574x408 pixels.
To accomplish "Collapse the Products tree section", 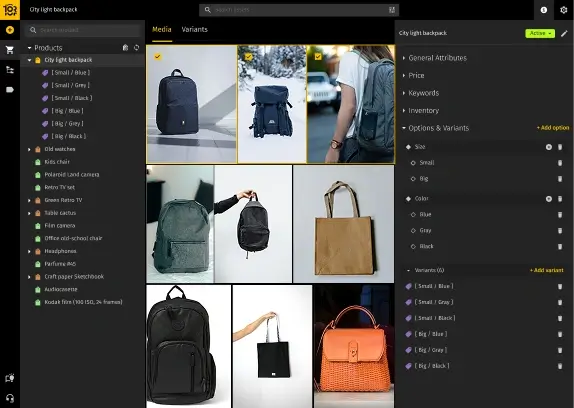I will click(29, 48).
